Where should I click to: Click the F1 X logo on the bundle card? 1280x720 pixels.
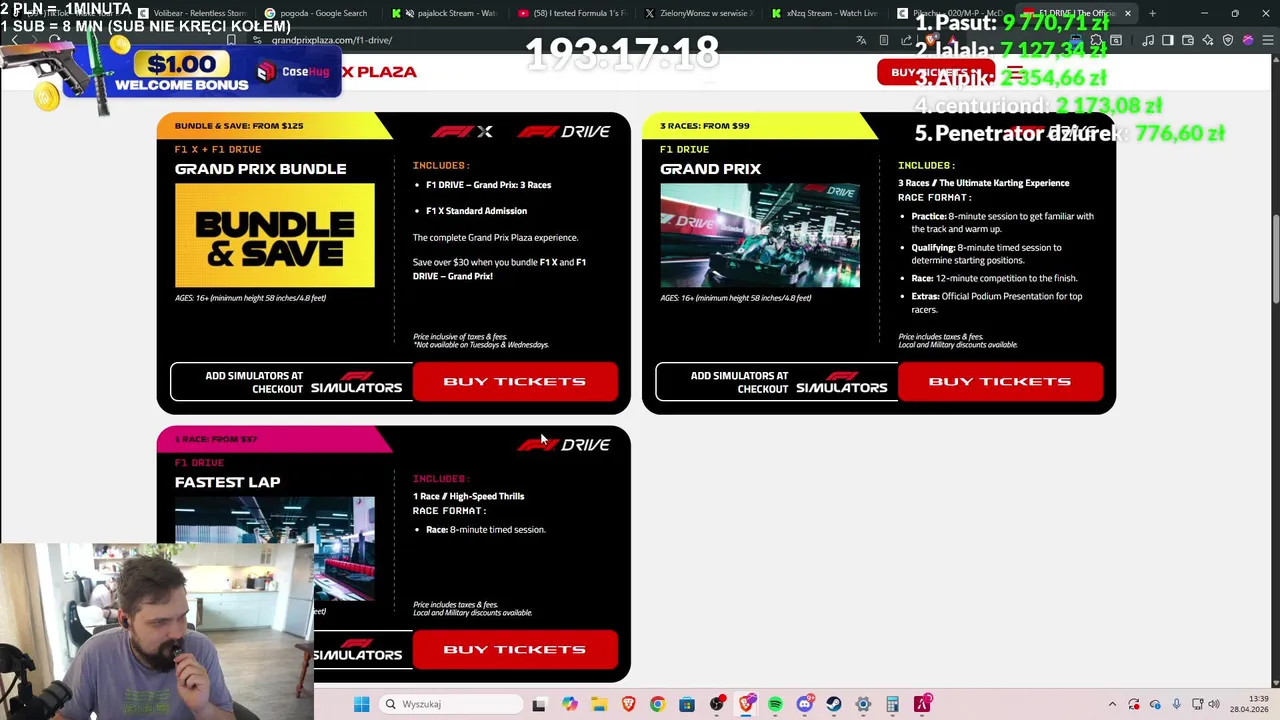462,131
